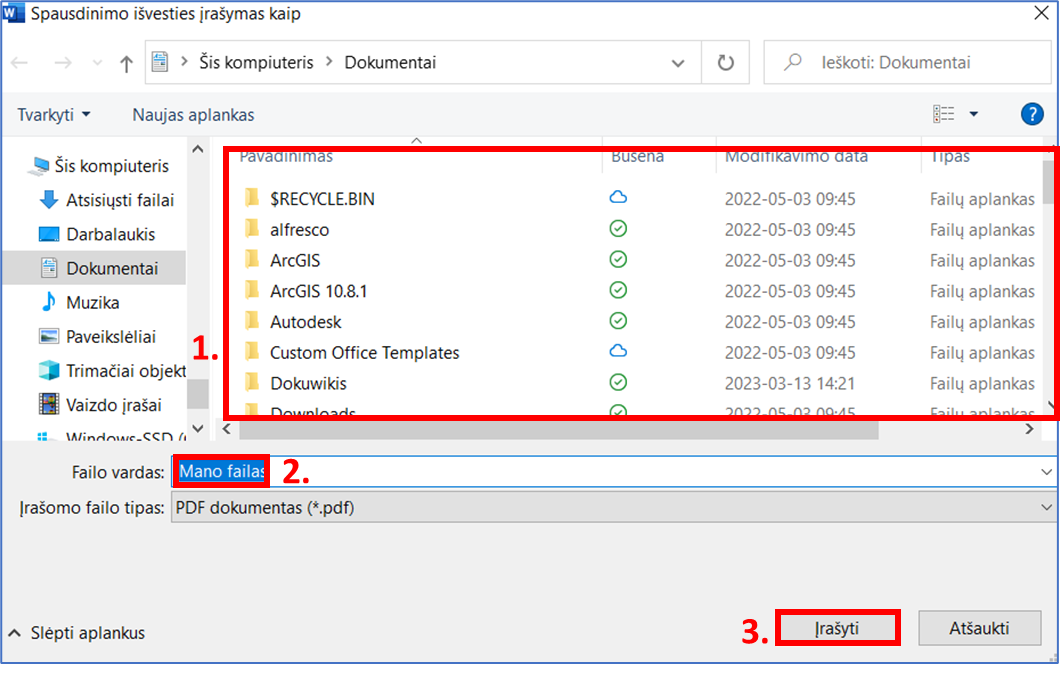Open Darbalaukis in navigation pane

pos(110,234)
